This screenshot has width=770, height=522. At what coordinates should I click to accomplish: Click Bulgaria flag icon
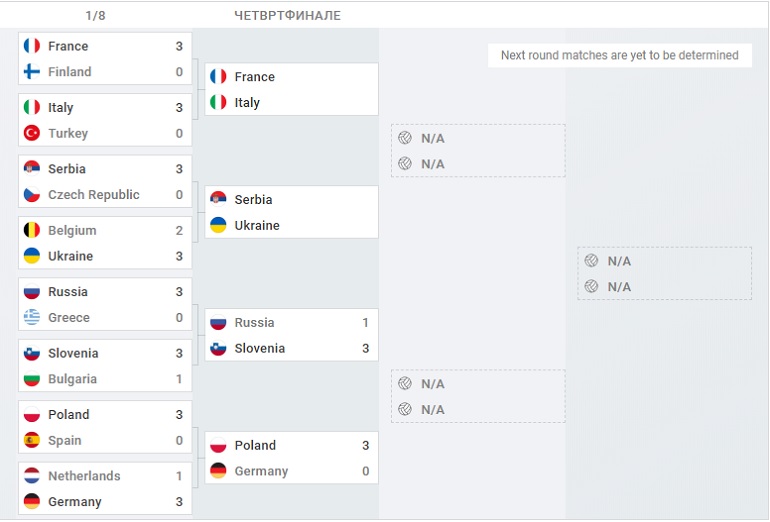tap(31, 379)
